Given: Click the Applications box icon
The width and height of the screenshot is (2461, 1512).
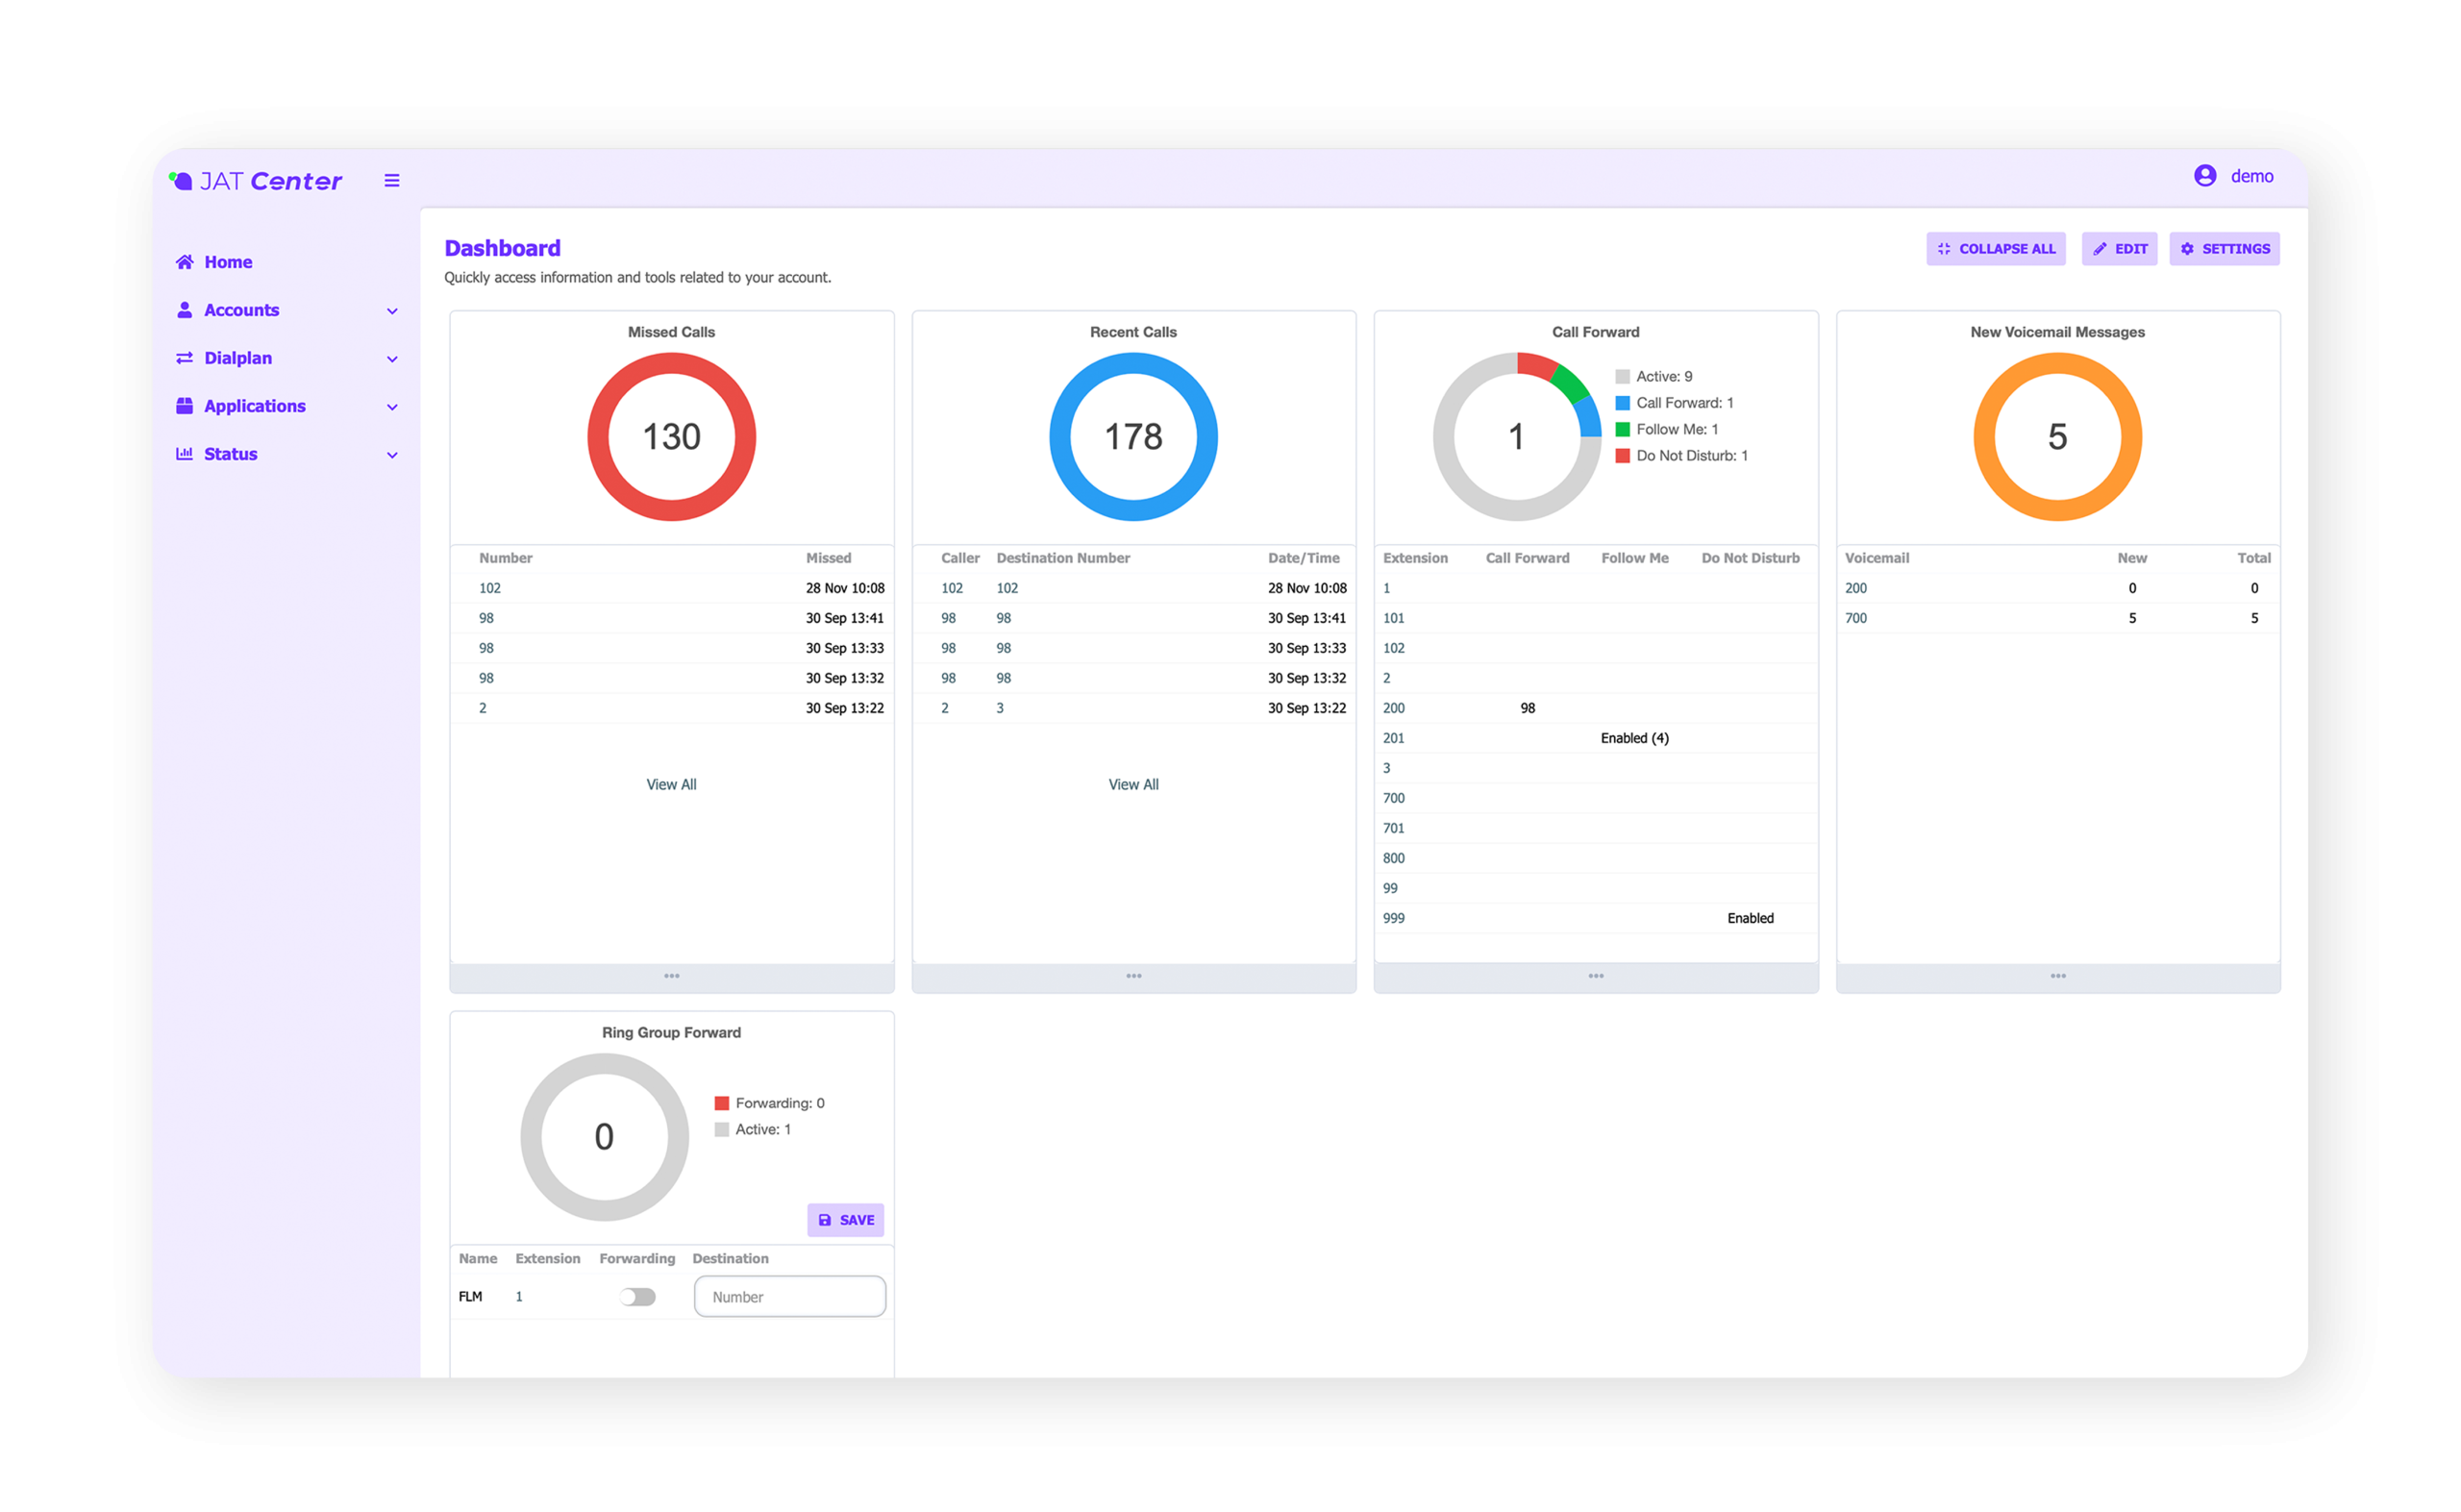Looking at the screenshot, I should click(184, 406).
